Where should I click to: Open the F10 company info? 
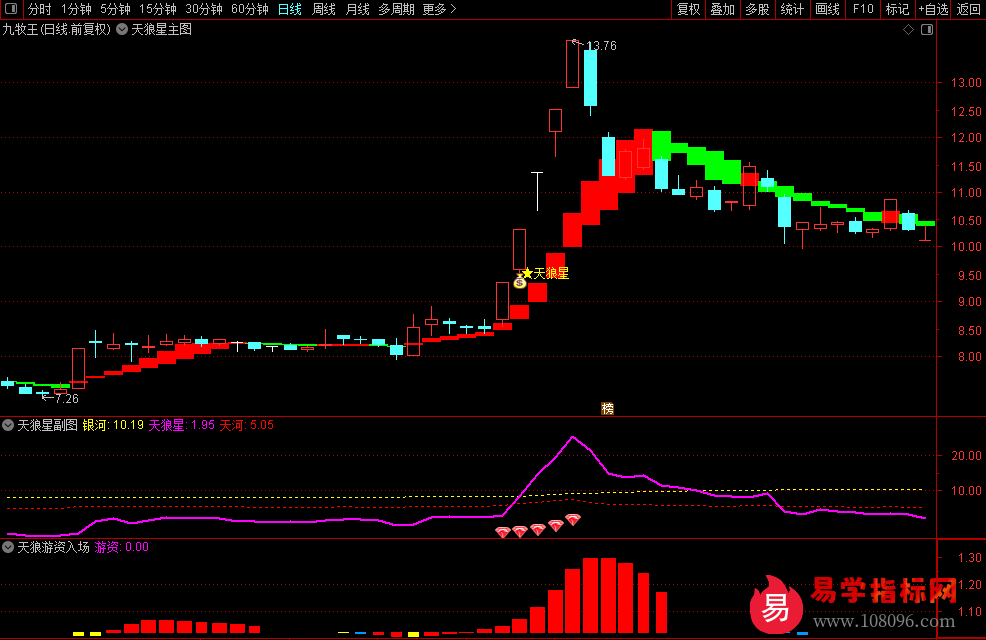pyautogui.click(x=862, y=9)
